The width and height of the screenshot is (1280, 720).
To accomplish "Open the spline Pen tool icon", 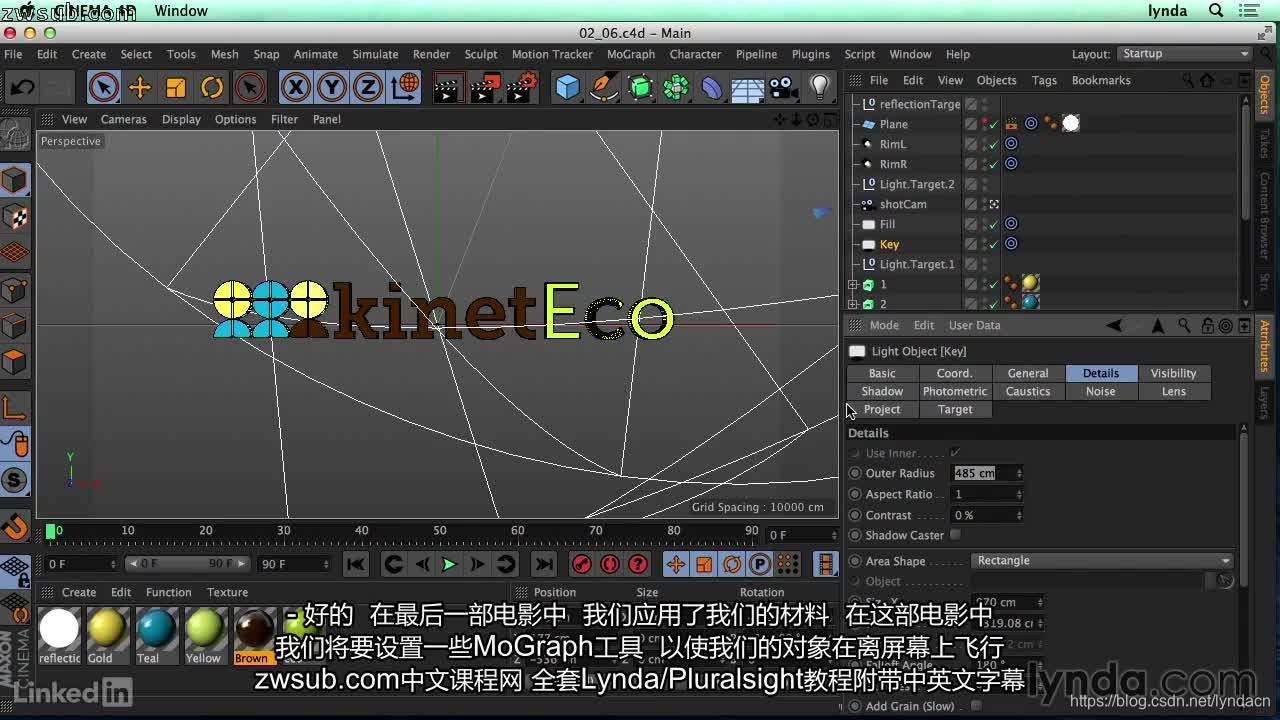I will 604,88.
